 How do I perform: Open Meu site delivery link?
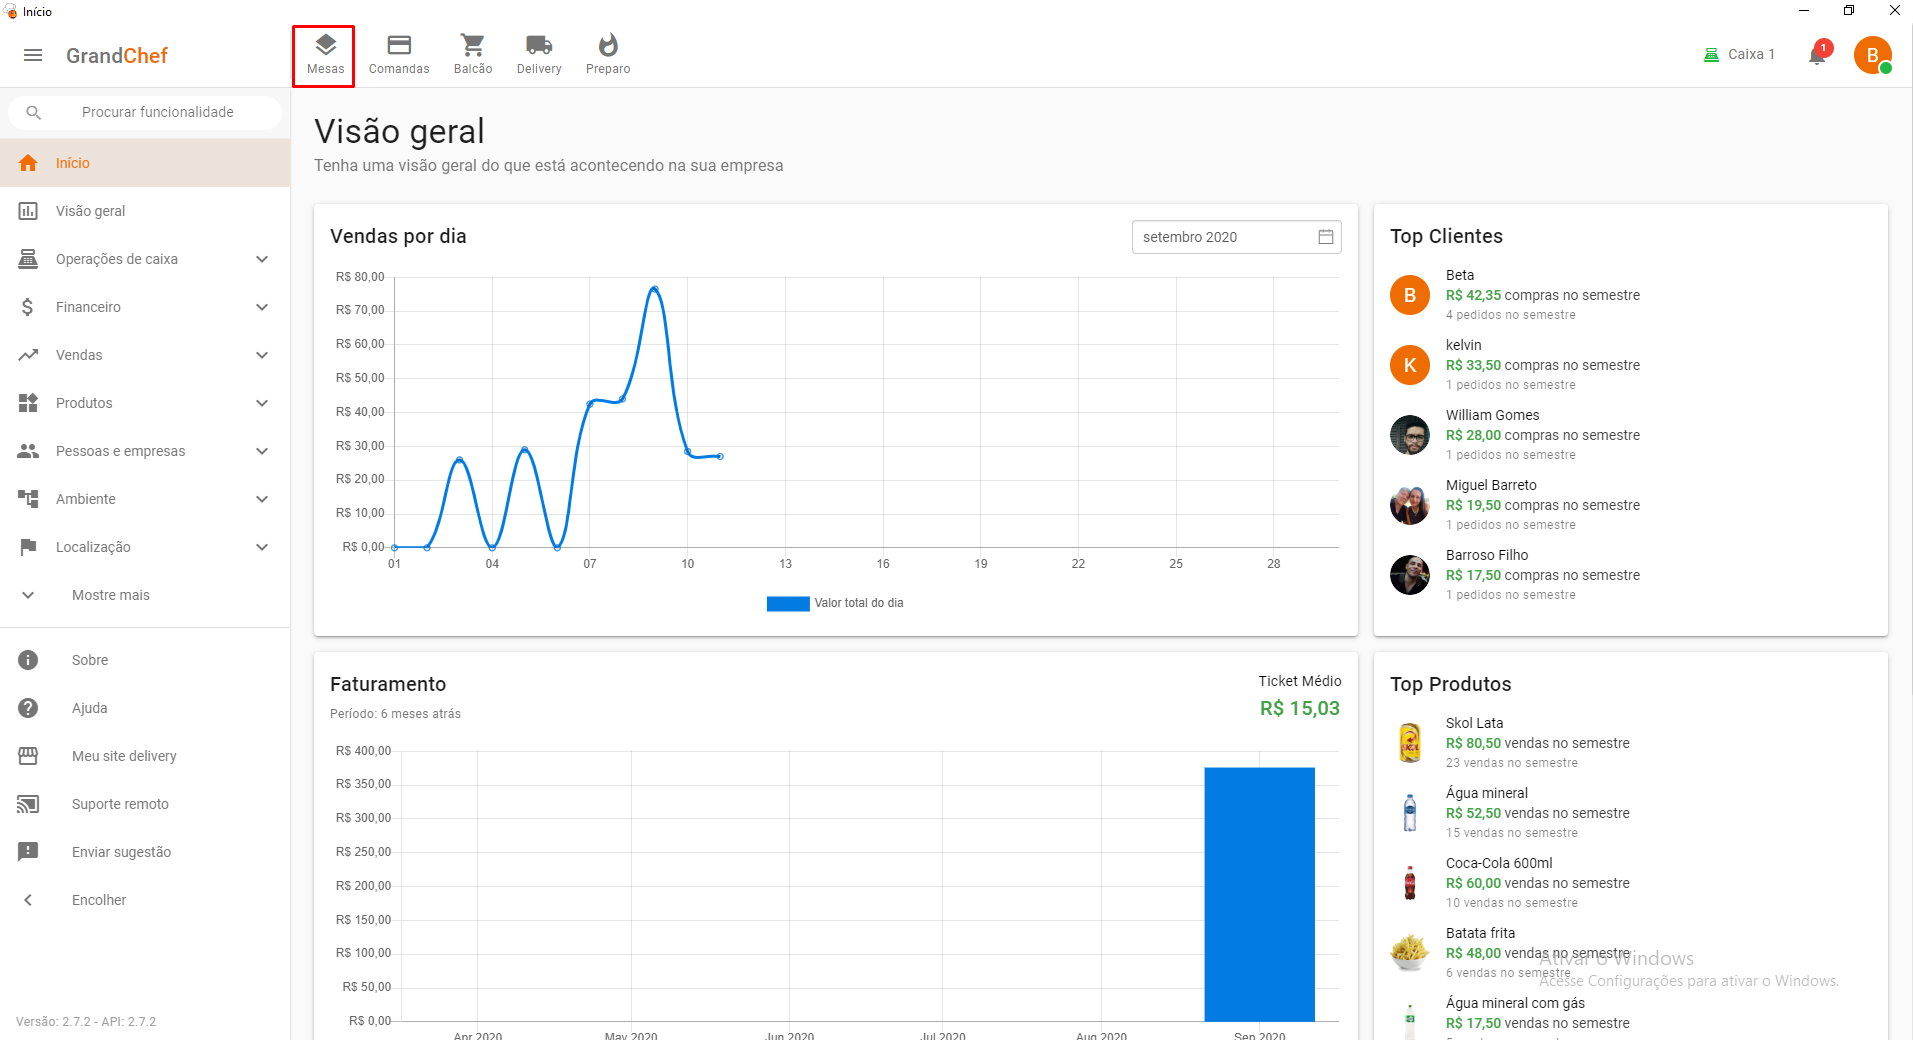pyautogui.click(x=124, y=756)
